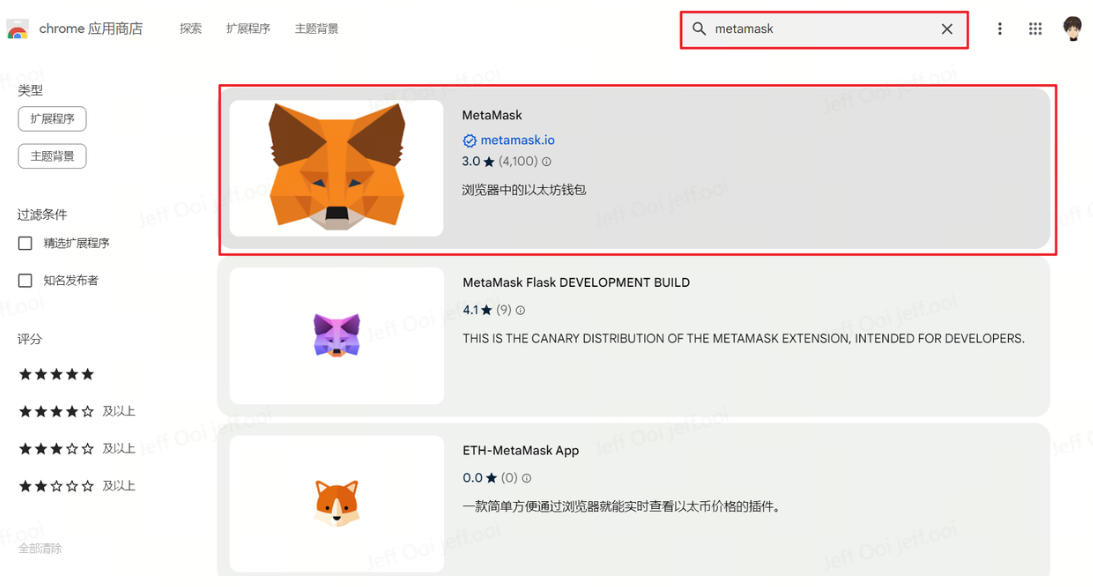1093x587 pixels.
Task: Open the ETH-MetaMask App title
Action: [x=521, y=450]
